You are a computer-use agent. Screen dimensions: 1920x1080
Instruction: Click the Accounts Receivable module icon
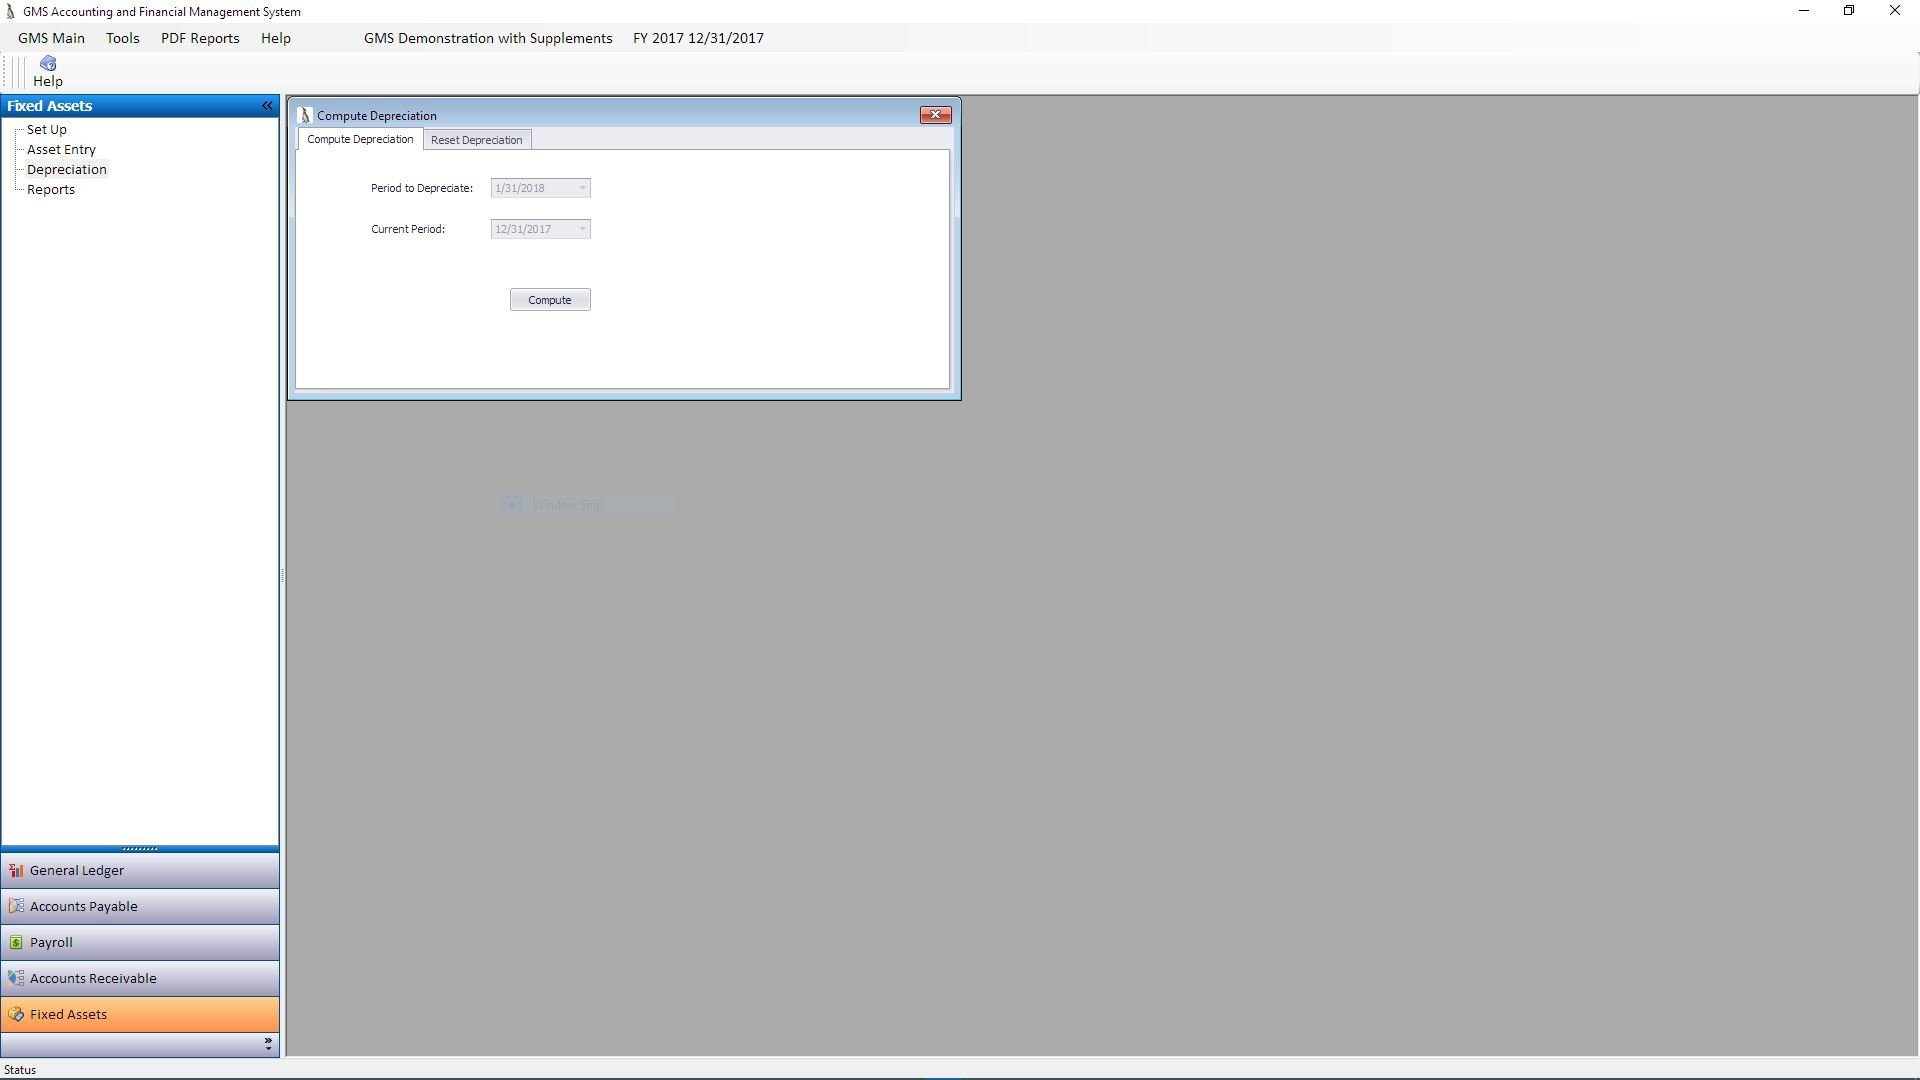pos(16,979)
